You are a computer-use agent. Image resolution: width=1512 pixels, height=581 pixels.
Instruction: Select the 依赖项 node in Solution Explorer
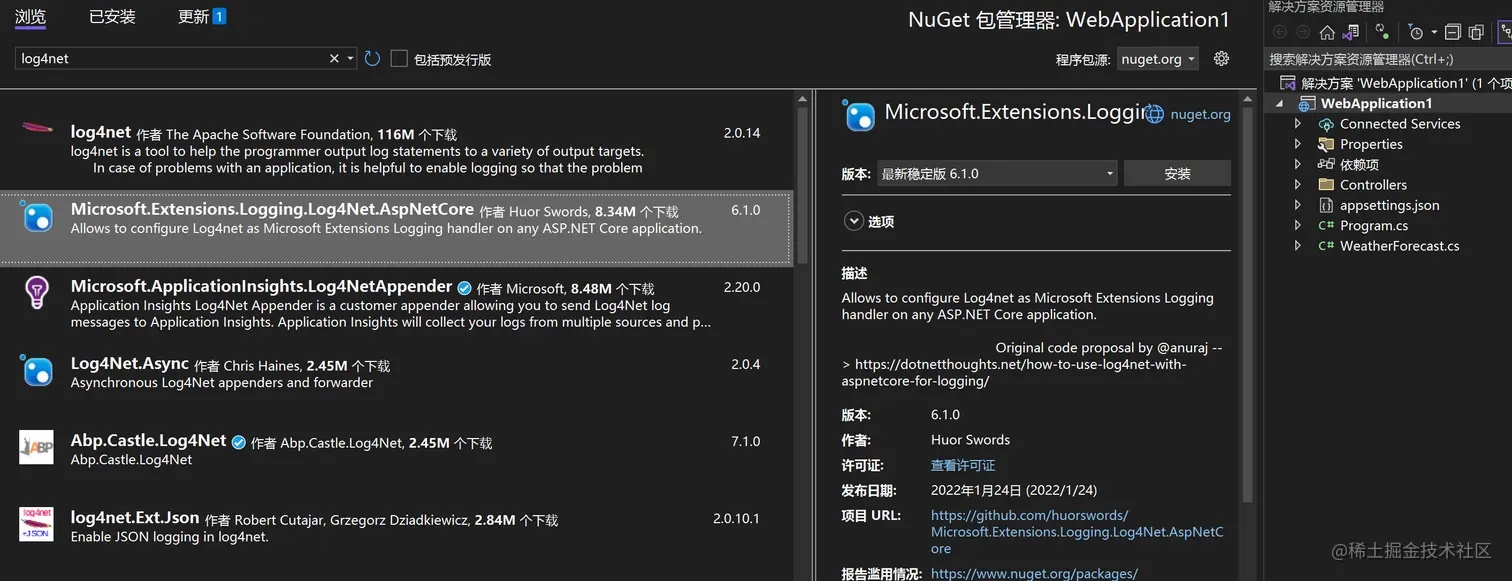tap(1359, 164)
